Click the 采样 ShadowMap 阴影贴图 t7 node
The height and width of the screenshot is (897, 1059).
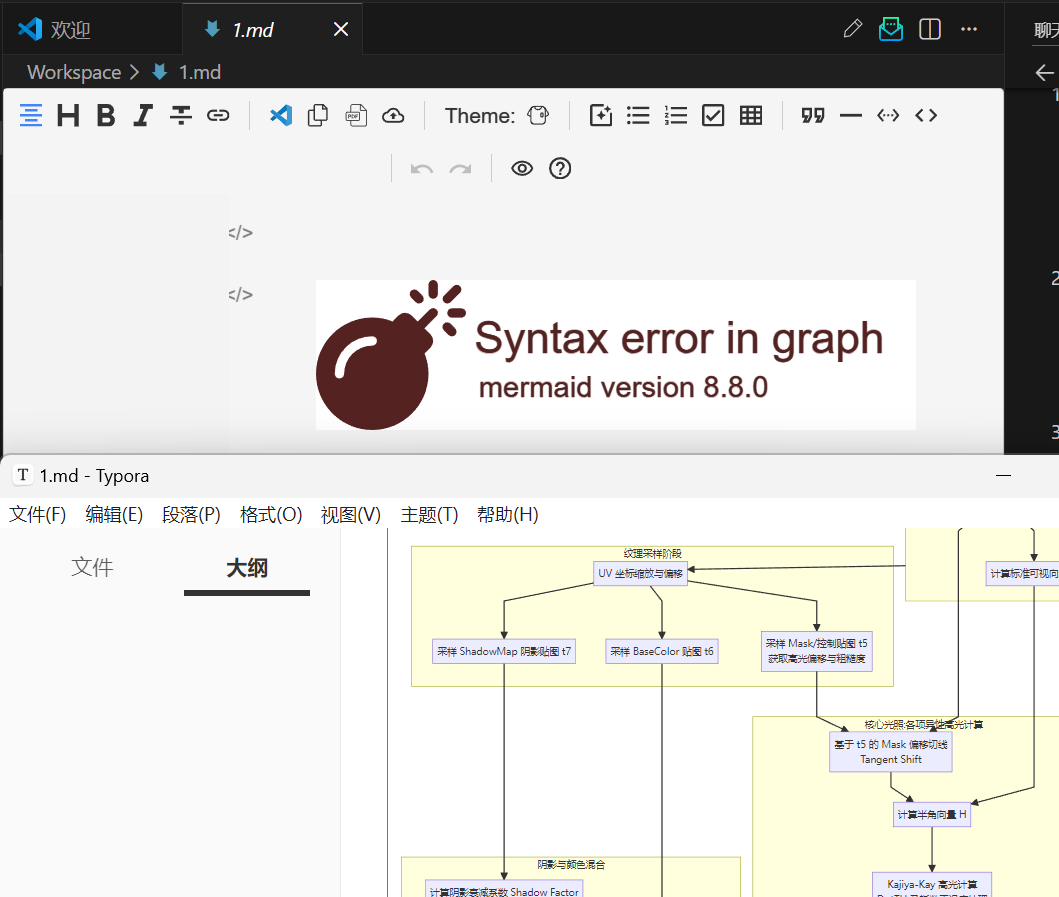click(504, 651)
